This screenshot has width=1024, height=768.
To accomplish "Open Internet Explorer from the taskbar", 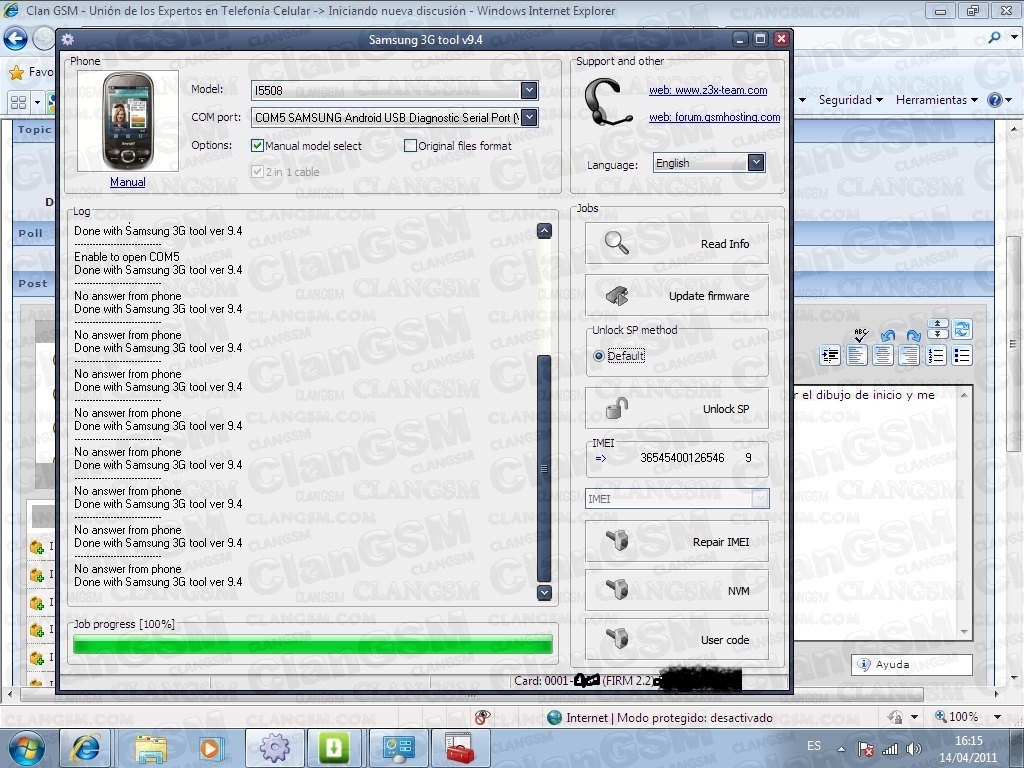I will tap(86, 748).
